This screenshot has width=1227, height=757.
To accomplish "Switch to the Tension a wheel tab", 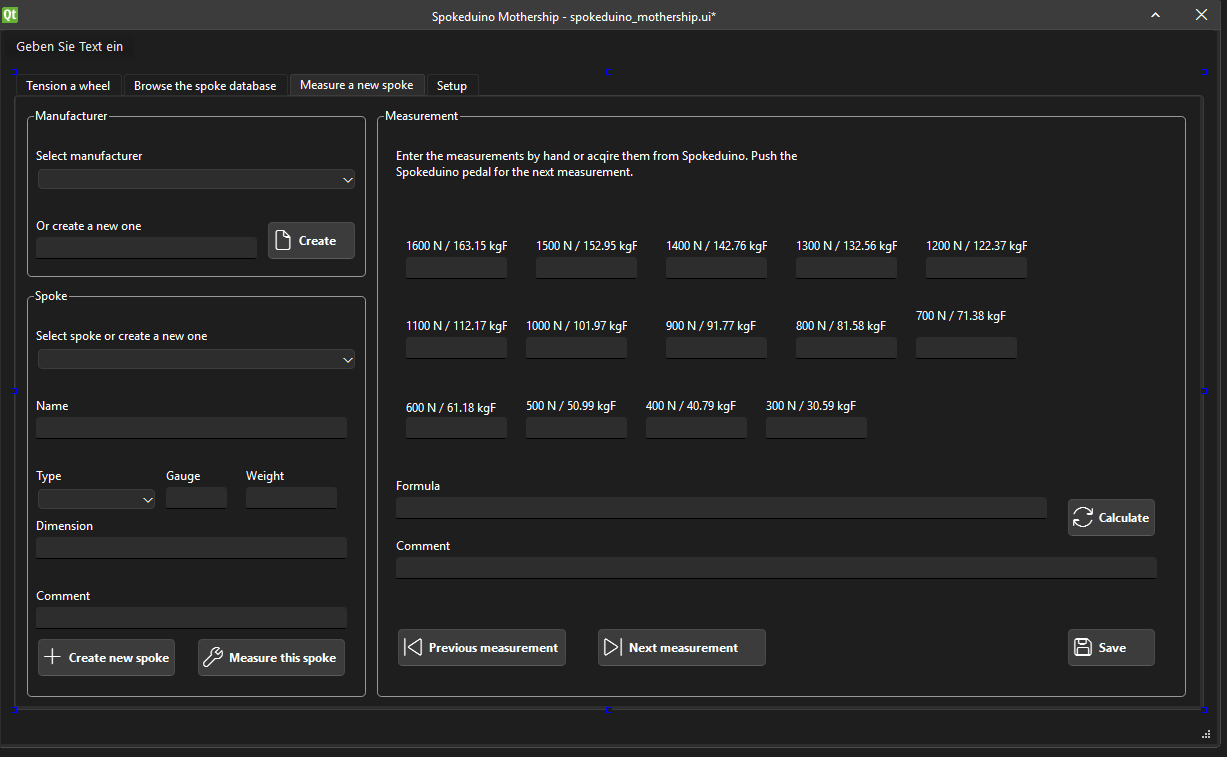I will click(68, 86).
